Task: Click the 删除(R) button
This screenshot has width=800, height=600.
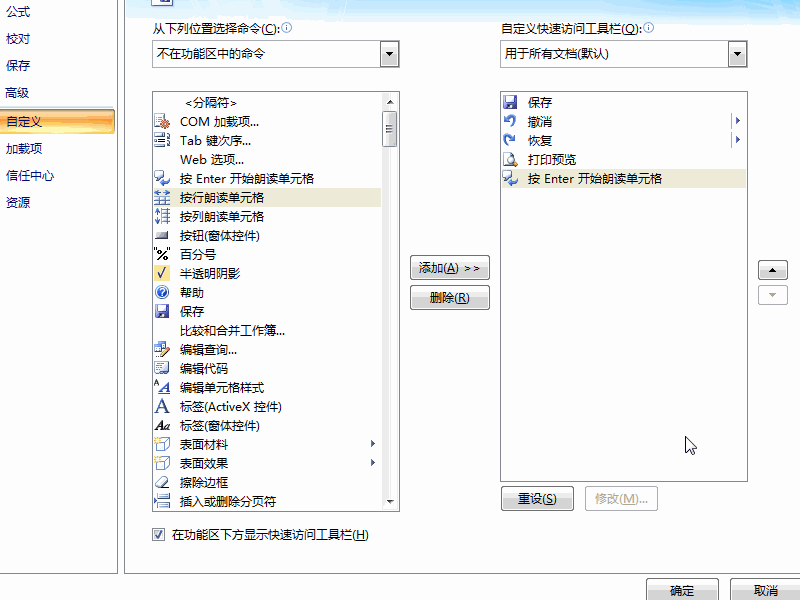Action: click(x=449, y=297)
